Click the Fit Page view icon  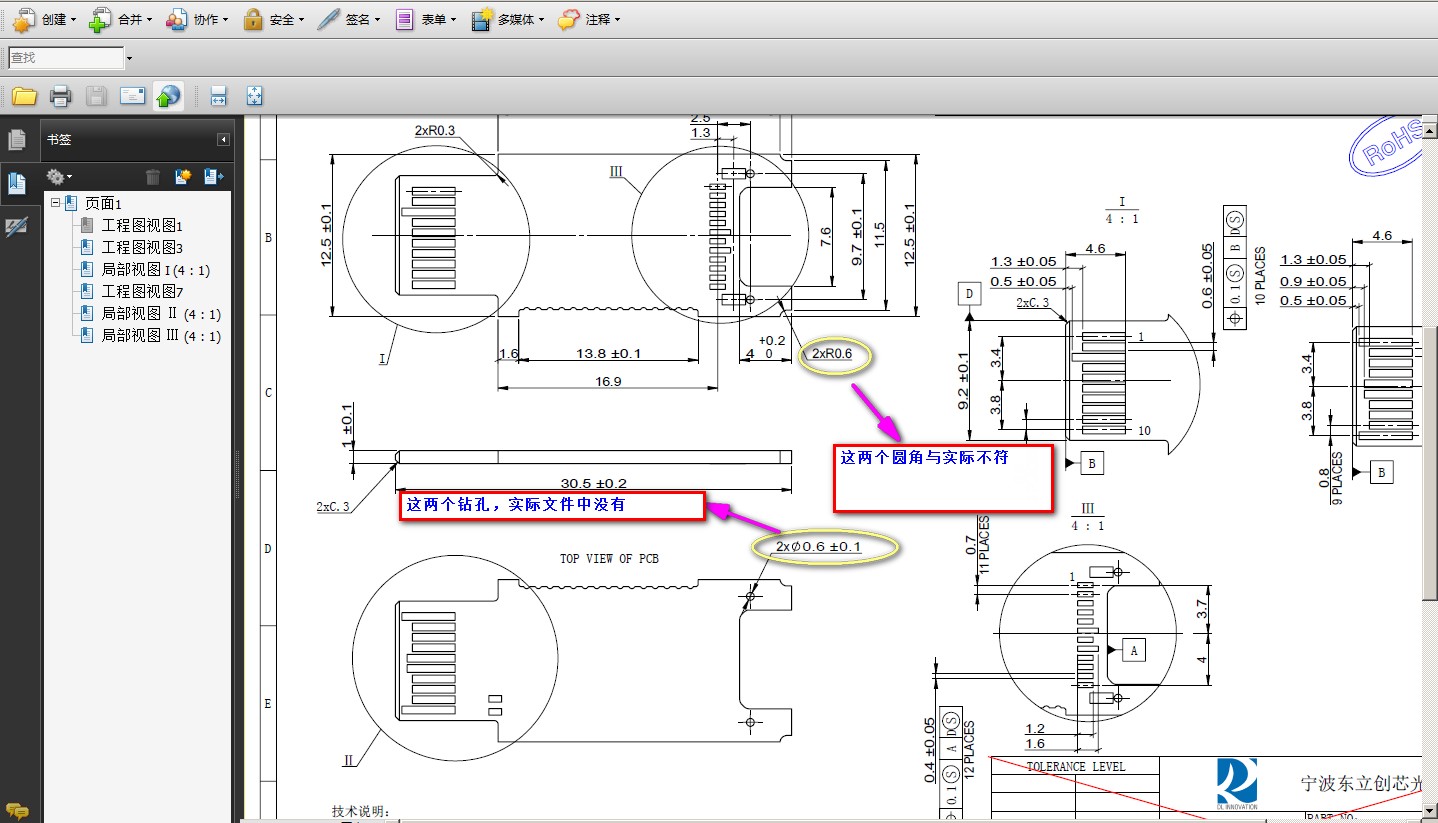254,96
